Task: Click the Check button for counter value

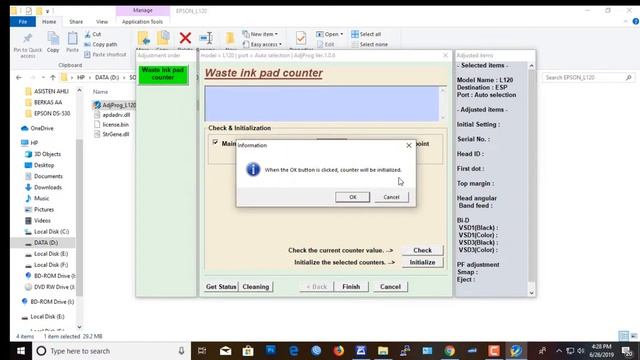Action: coord(422,250)
